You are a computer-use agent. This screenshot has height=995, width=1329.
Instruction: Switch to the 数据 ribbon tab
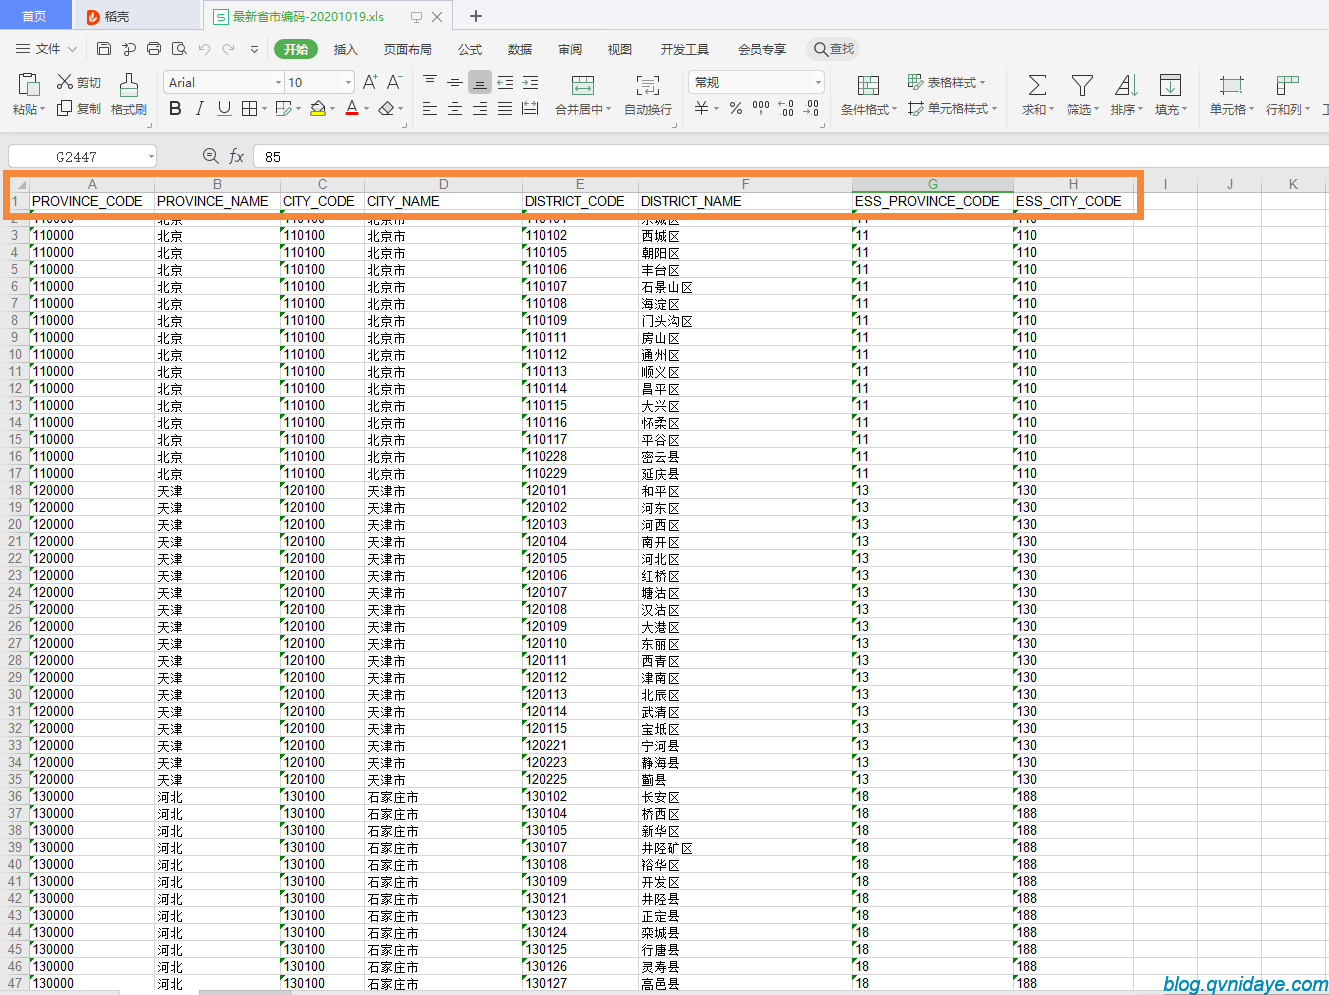(x=520, y=49)
